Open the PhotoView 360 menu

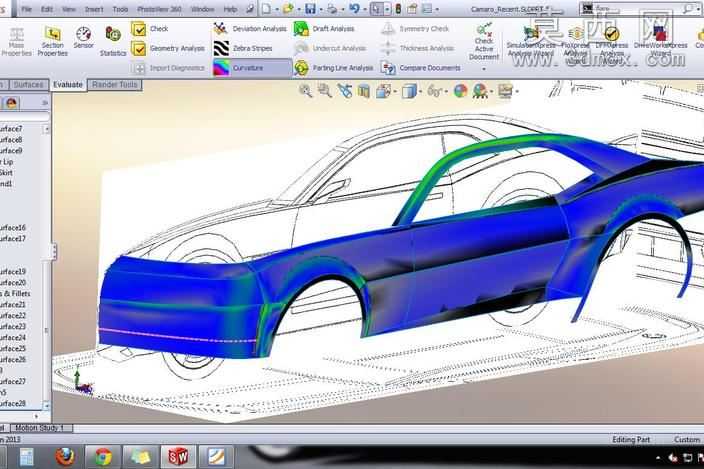click(159, 9)
